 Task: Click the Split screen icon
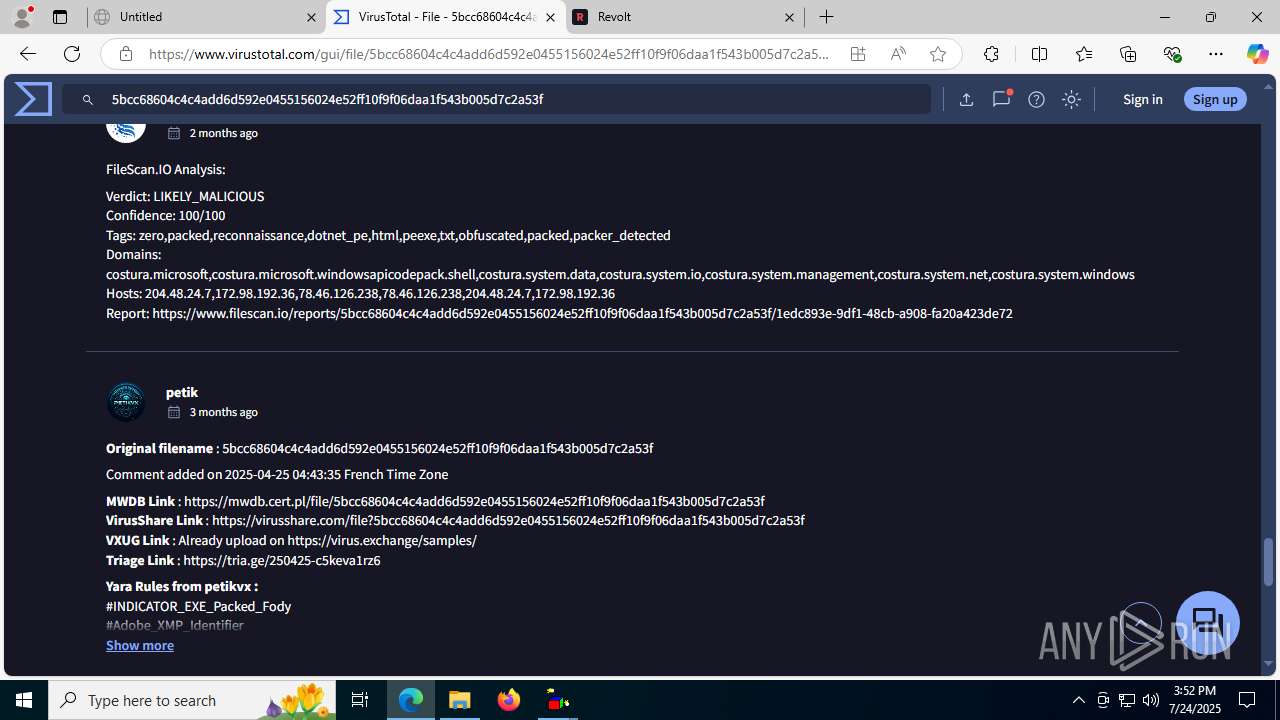pyautogui.click(x=1039, y=54)
